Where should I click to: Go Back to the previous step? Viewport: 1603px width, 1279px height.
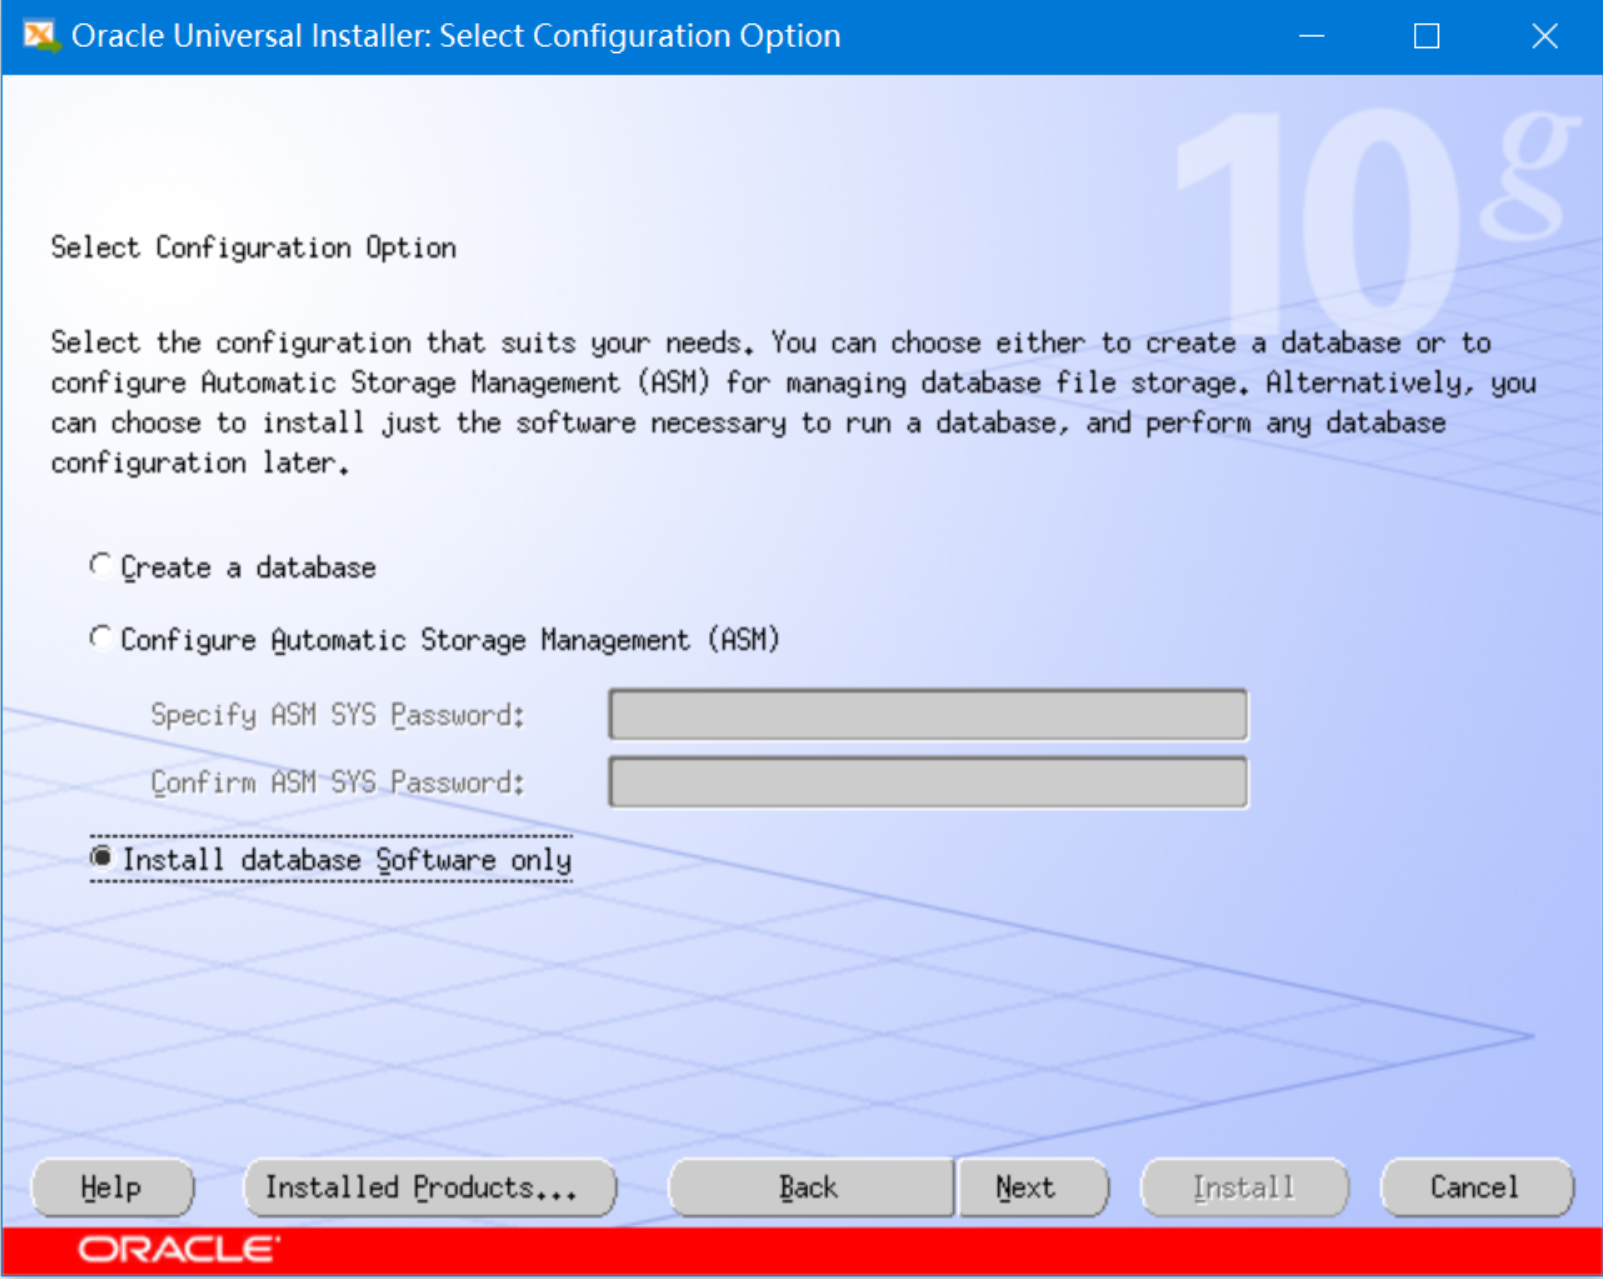coord(811,1187)
